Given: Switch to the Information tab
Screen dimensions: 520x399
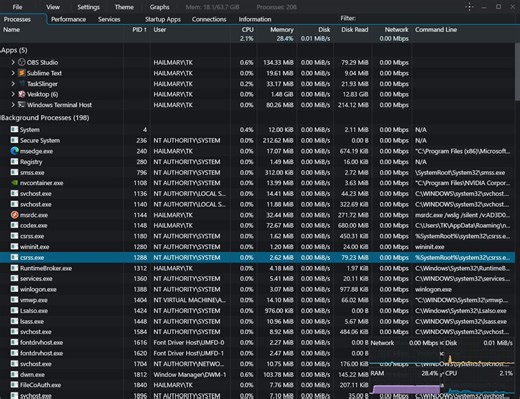Looking at the screenshot, I should [x=255, y=19].
